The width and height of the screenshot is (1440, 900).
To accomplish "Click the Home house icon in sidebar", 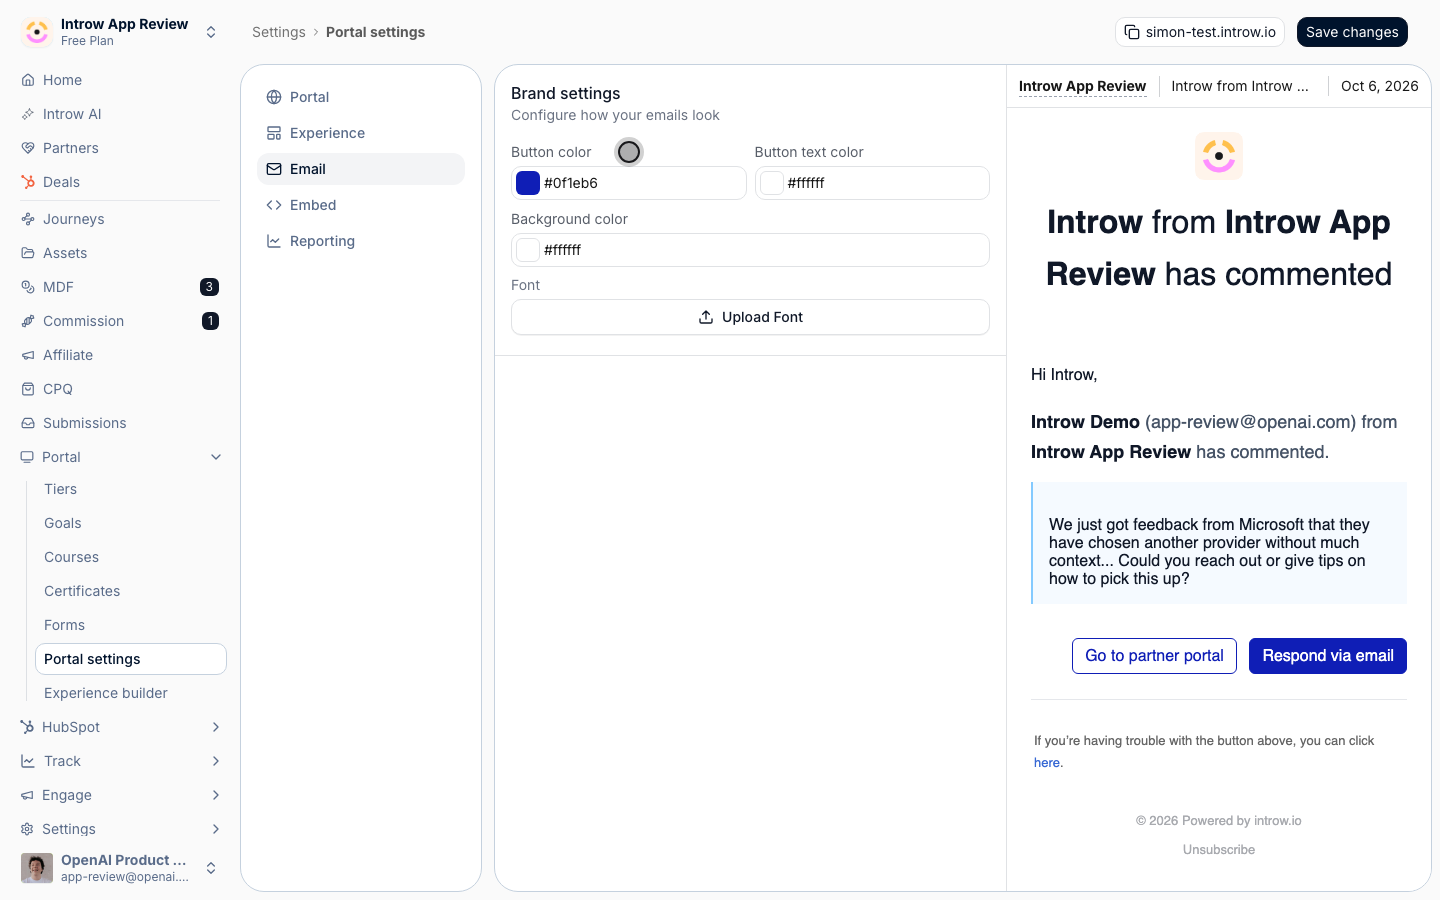I will point(28,80).
